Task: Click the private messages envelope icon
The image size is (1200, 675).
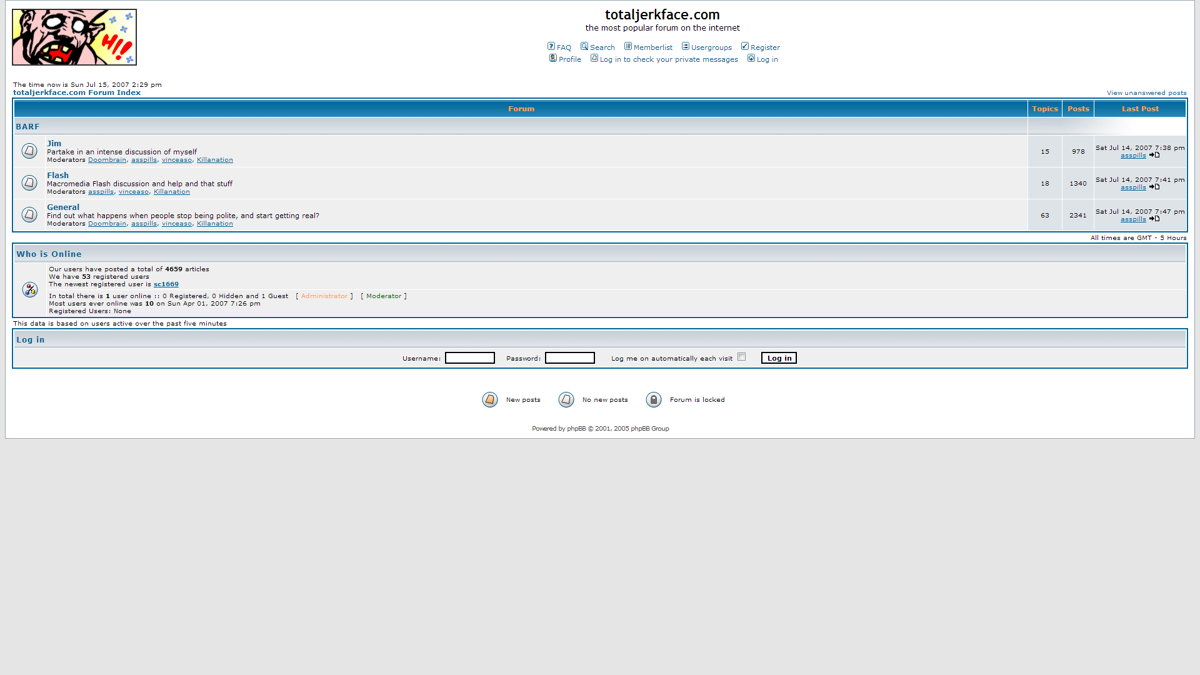Action: (594, 58)
